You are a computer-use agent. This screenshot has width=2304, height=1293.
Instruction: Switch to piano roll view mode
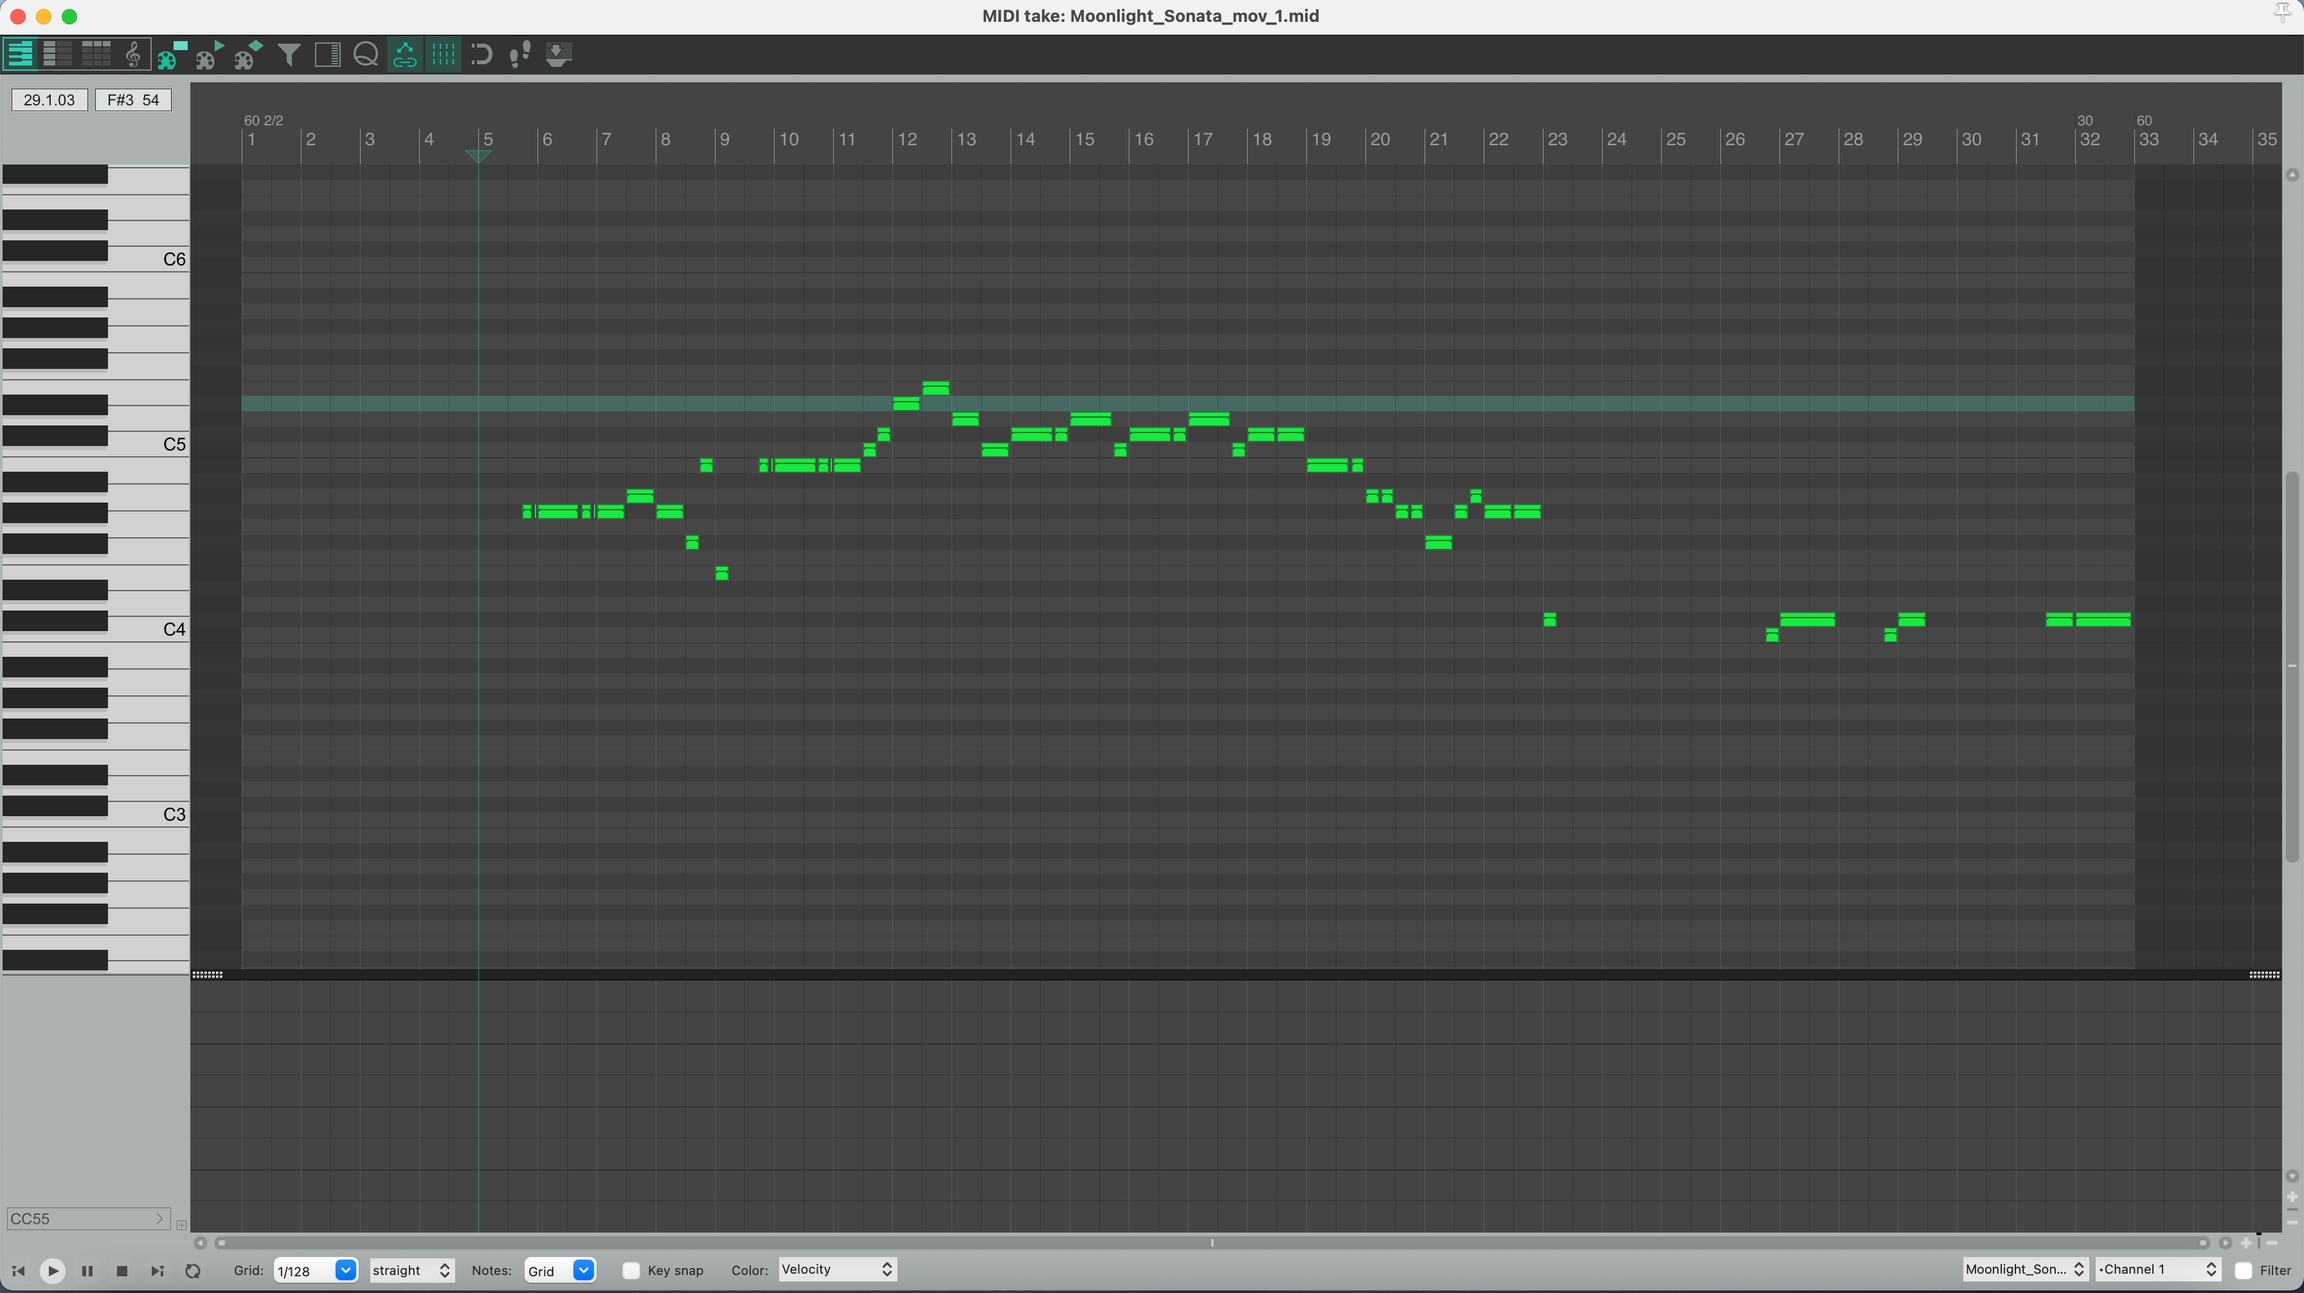20,54
